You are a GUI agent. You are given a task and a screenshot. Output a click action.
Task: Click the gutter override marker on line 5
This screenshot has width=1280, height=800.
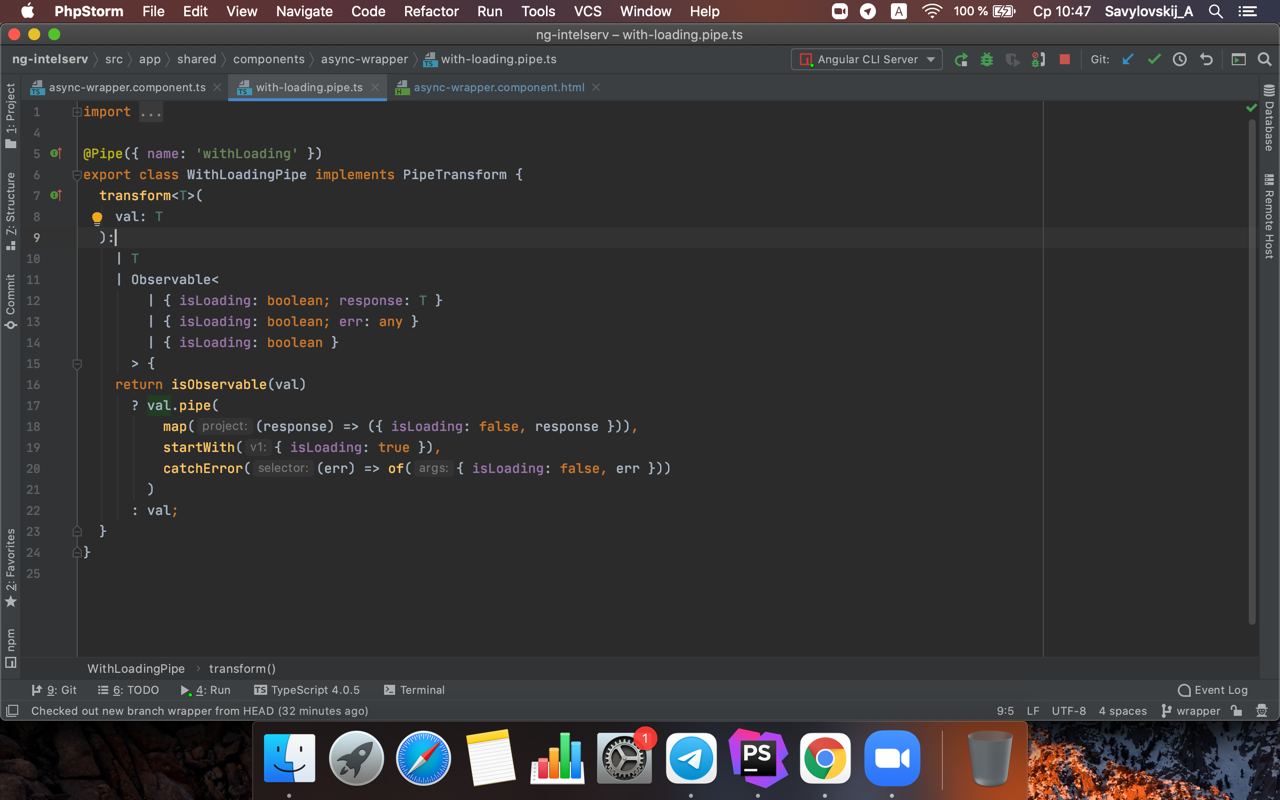click(x=55, y=153)
